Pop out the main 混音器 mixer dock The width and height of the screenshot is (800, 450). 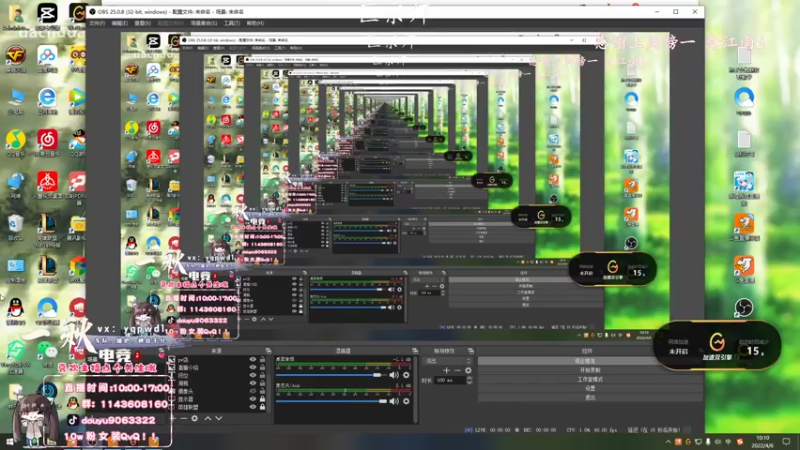pos(414,351)
